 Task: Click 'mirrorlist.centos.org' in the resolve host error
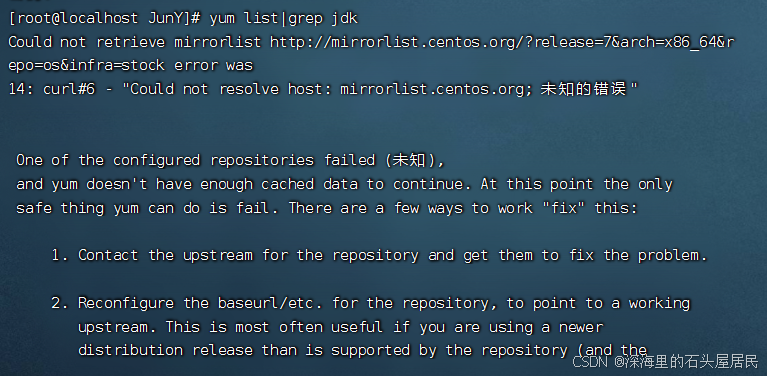pyautogui.click(x=431, y=89)
